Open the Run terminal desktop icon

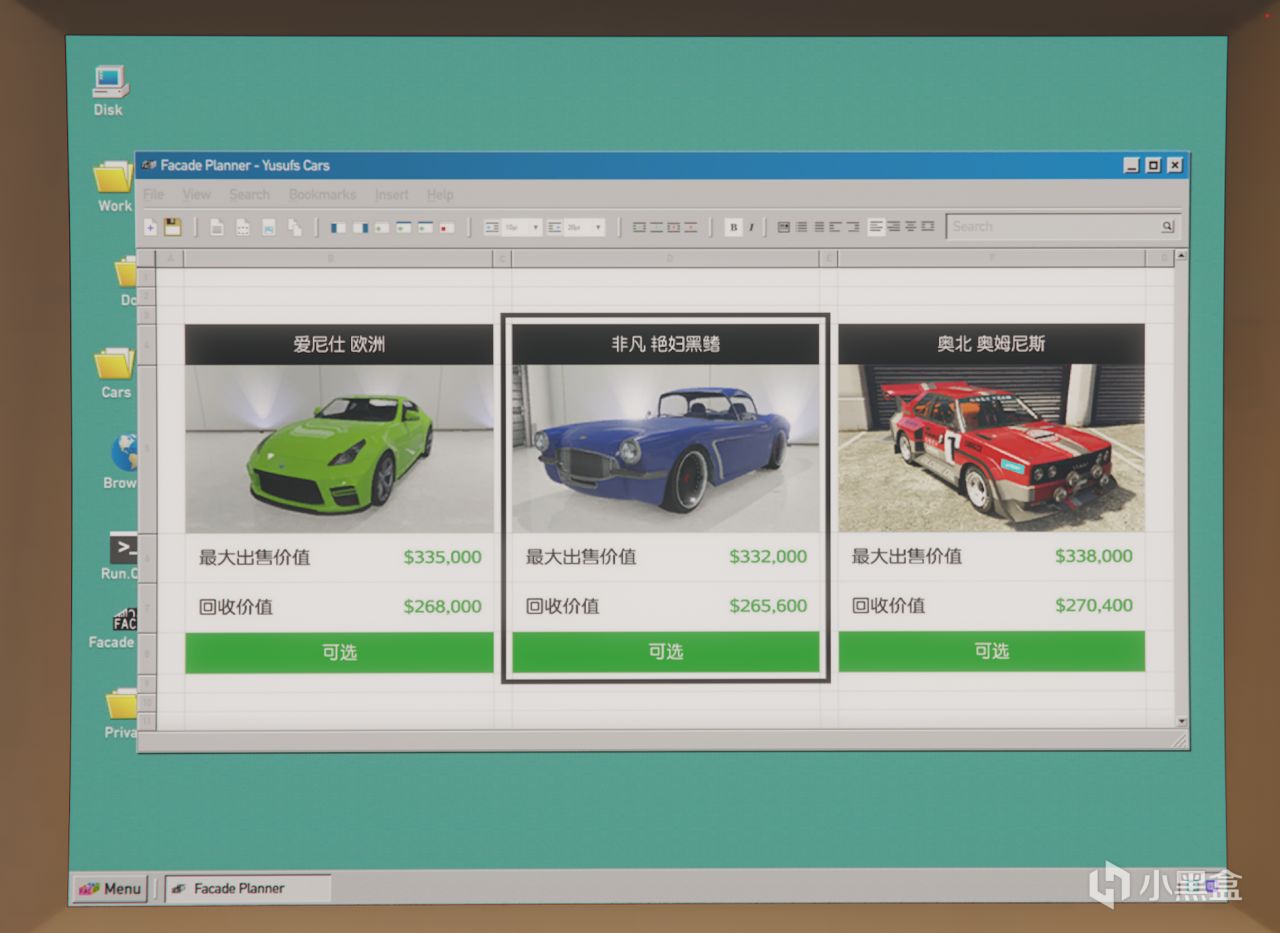pos(121,556)
